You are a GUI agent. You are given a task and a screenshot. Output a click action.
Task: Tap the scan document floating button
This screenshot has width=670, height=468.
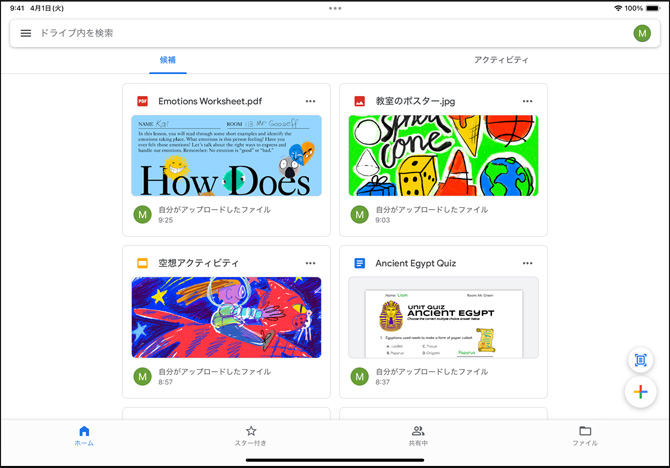640,360
